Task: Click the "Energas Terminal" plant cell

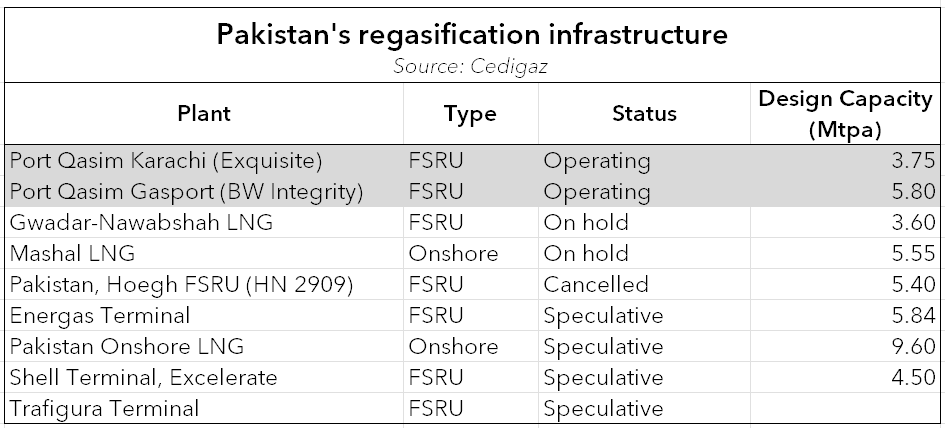Action: 99,316
